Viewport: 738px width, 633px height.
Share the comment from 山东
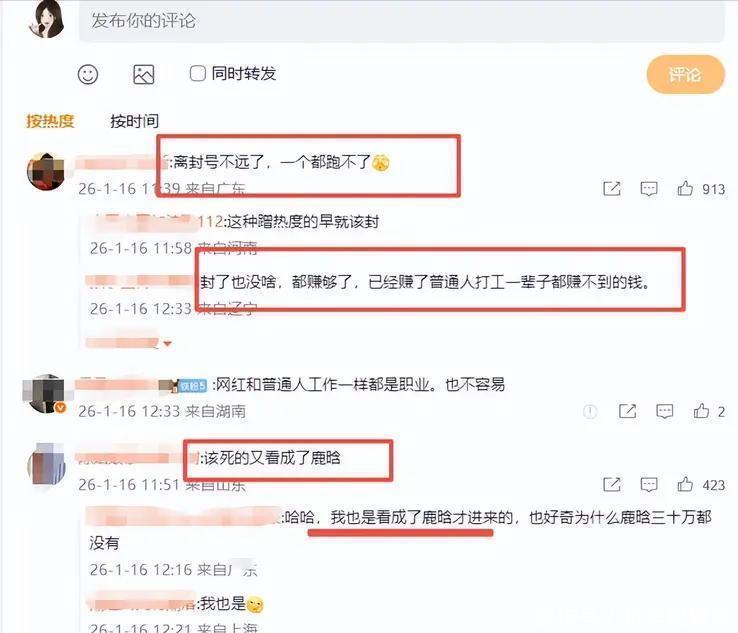pos(612,484)
